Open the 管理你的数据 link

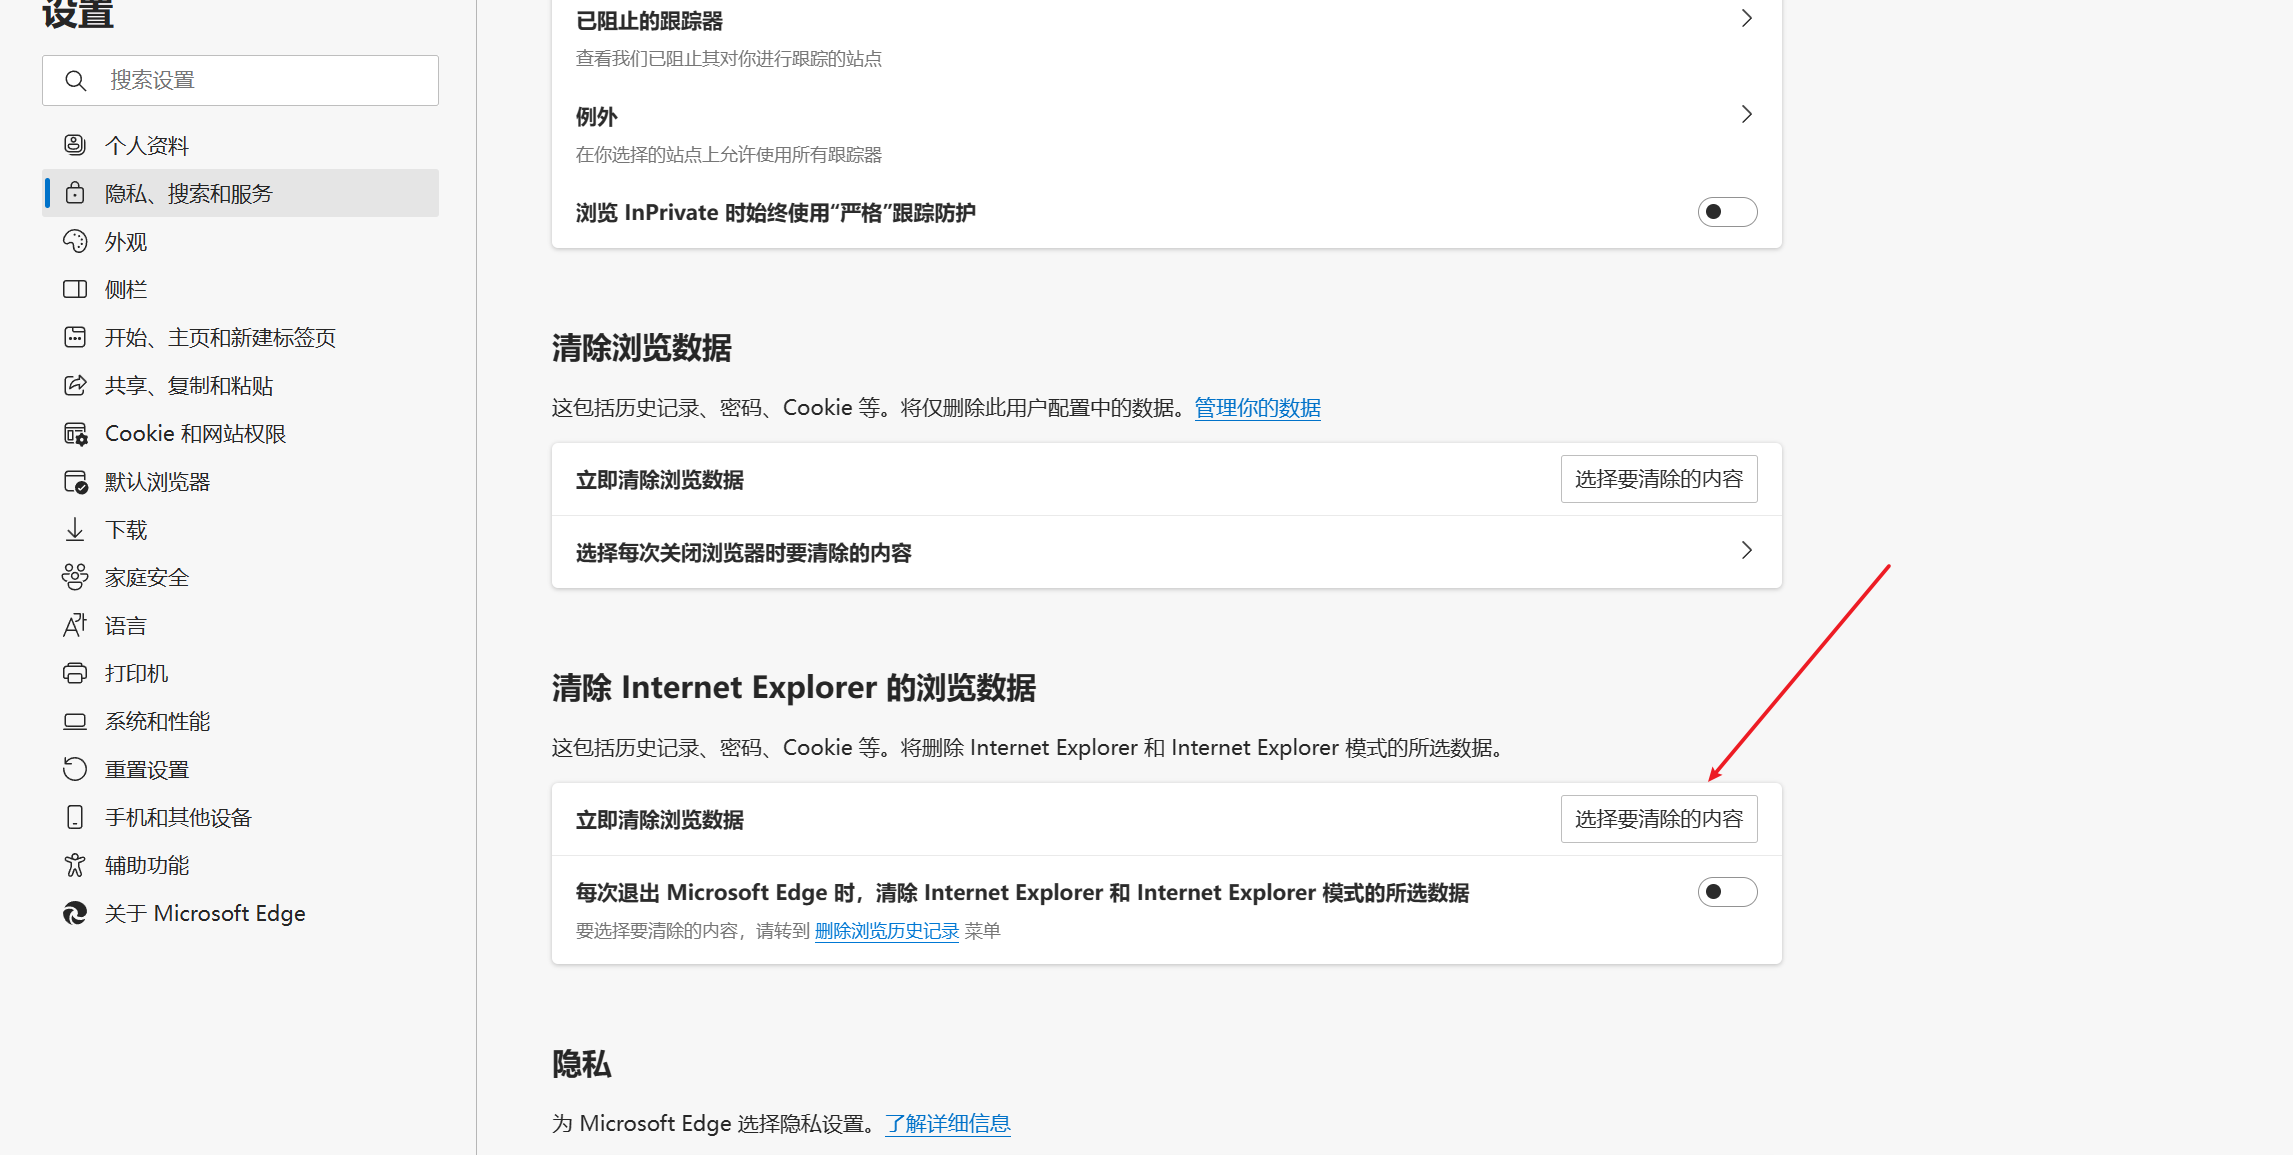pos(1257,408)
